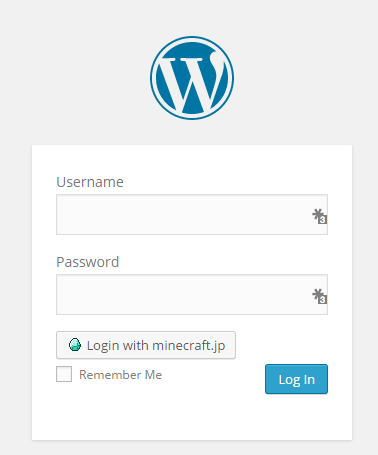
Task: Open the WordPress logo link
Action: click(x=192, y=78)
